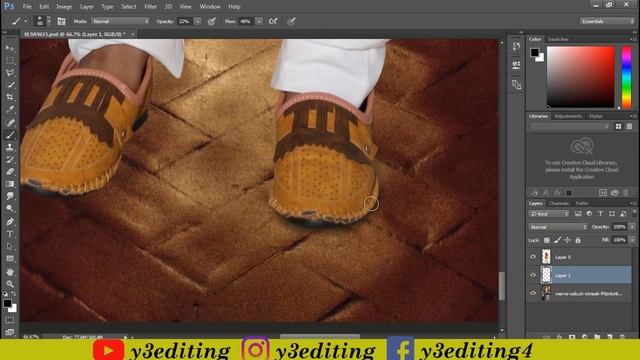Select the Pen tool
The height and width of the screenshot is (360, 640).
click(x=10, y=222)
